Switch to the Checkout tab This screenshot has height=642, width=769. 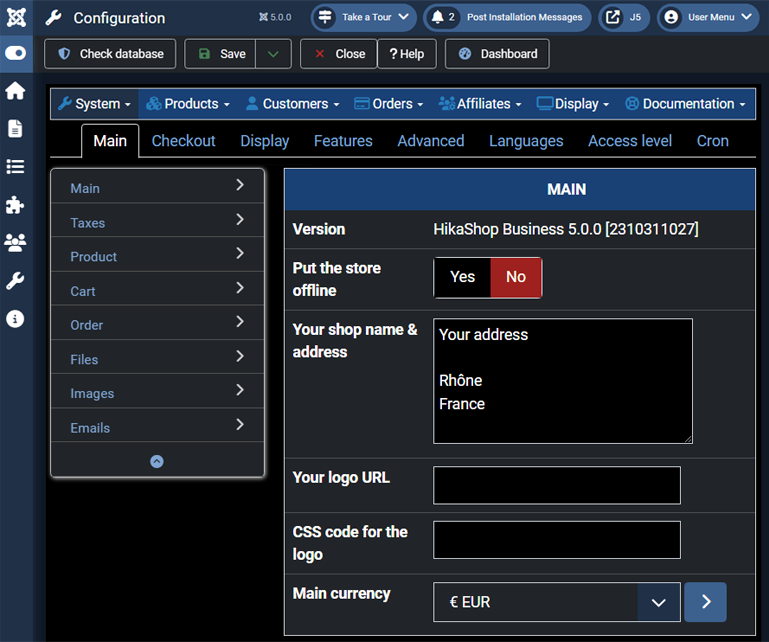pos(183,141)
